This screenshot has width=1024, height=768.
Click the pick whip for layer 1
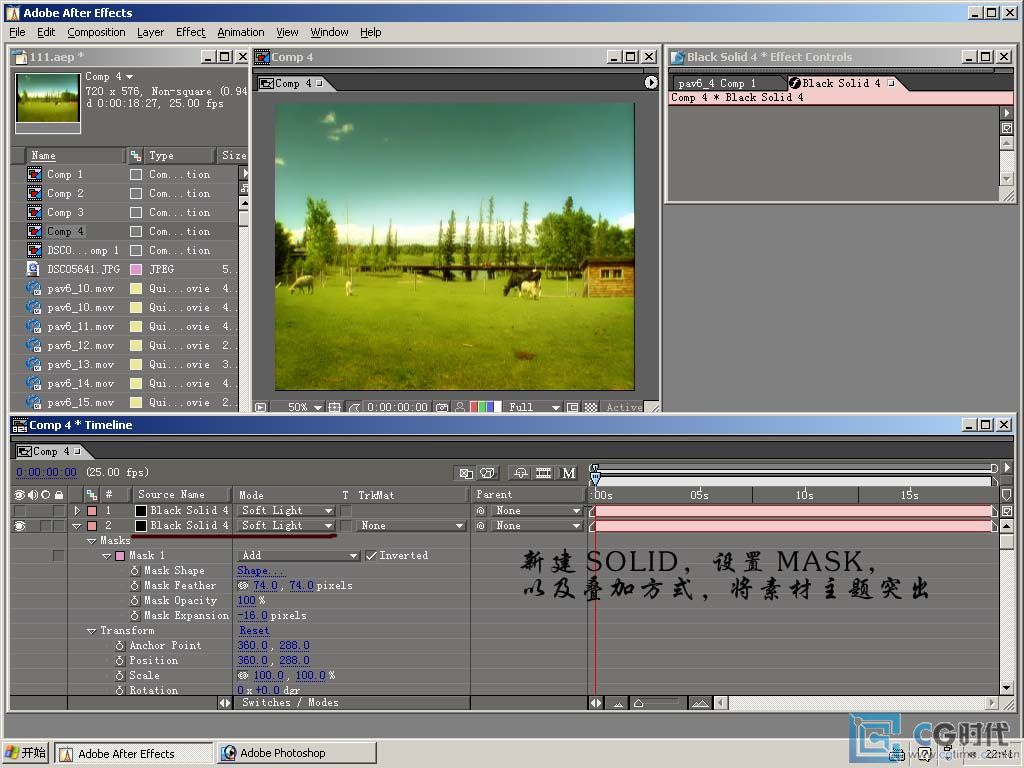tap(481, 511)
